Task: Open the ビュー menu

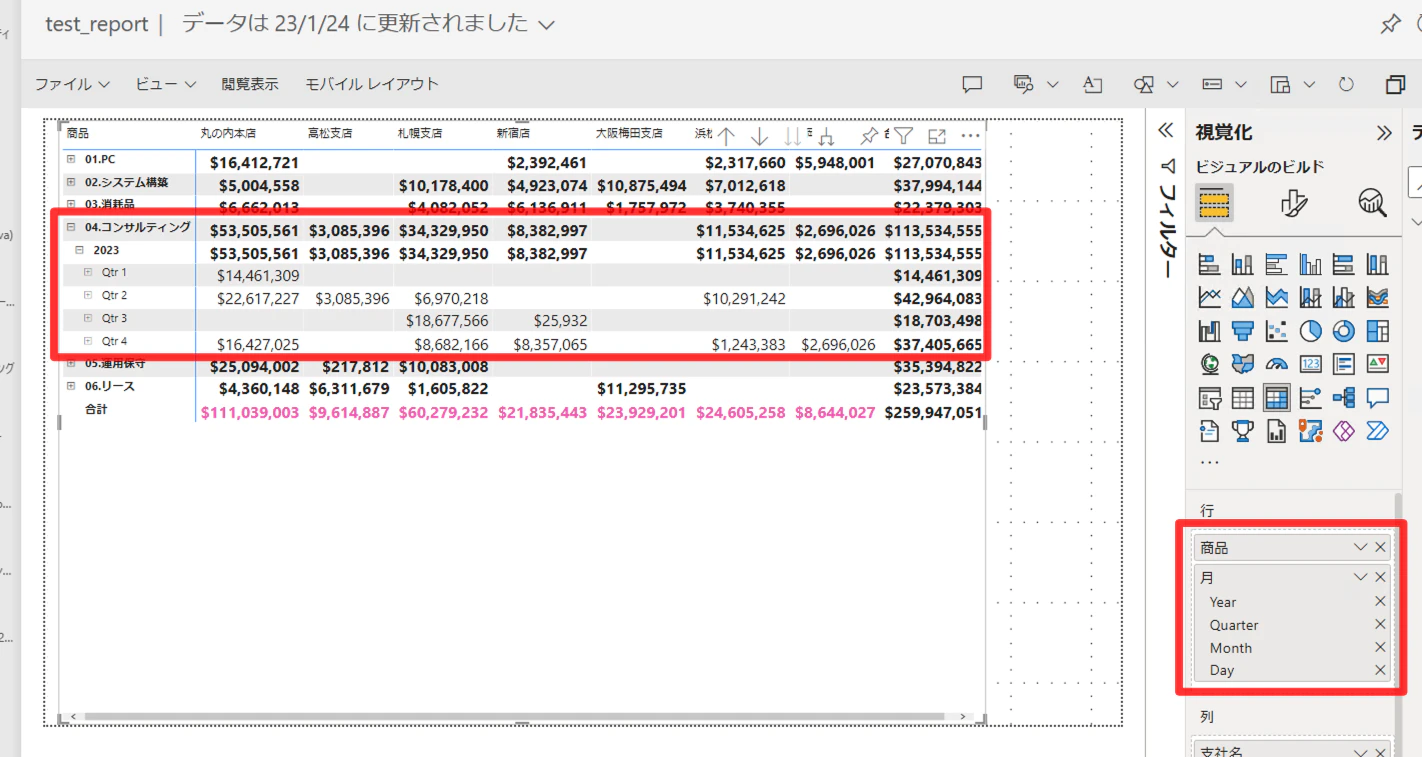Action: coord(157,84)
